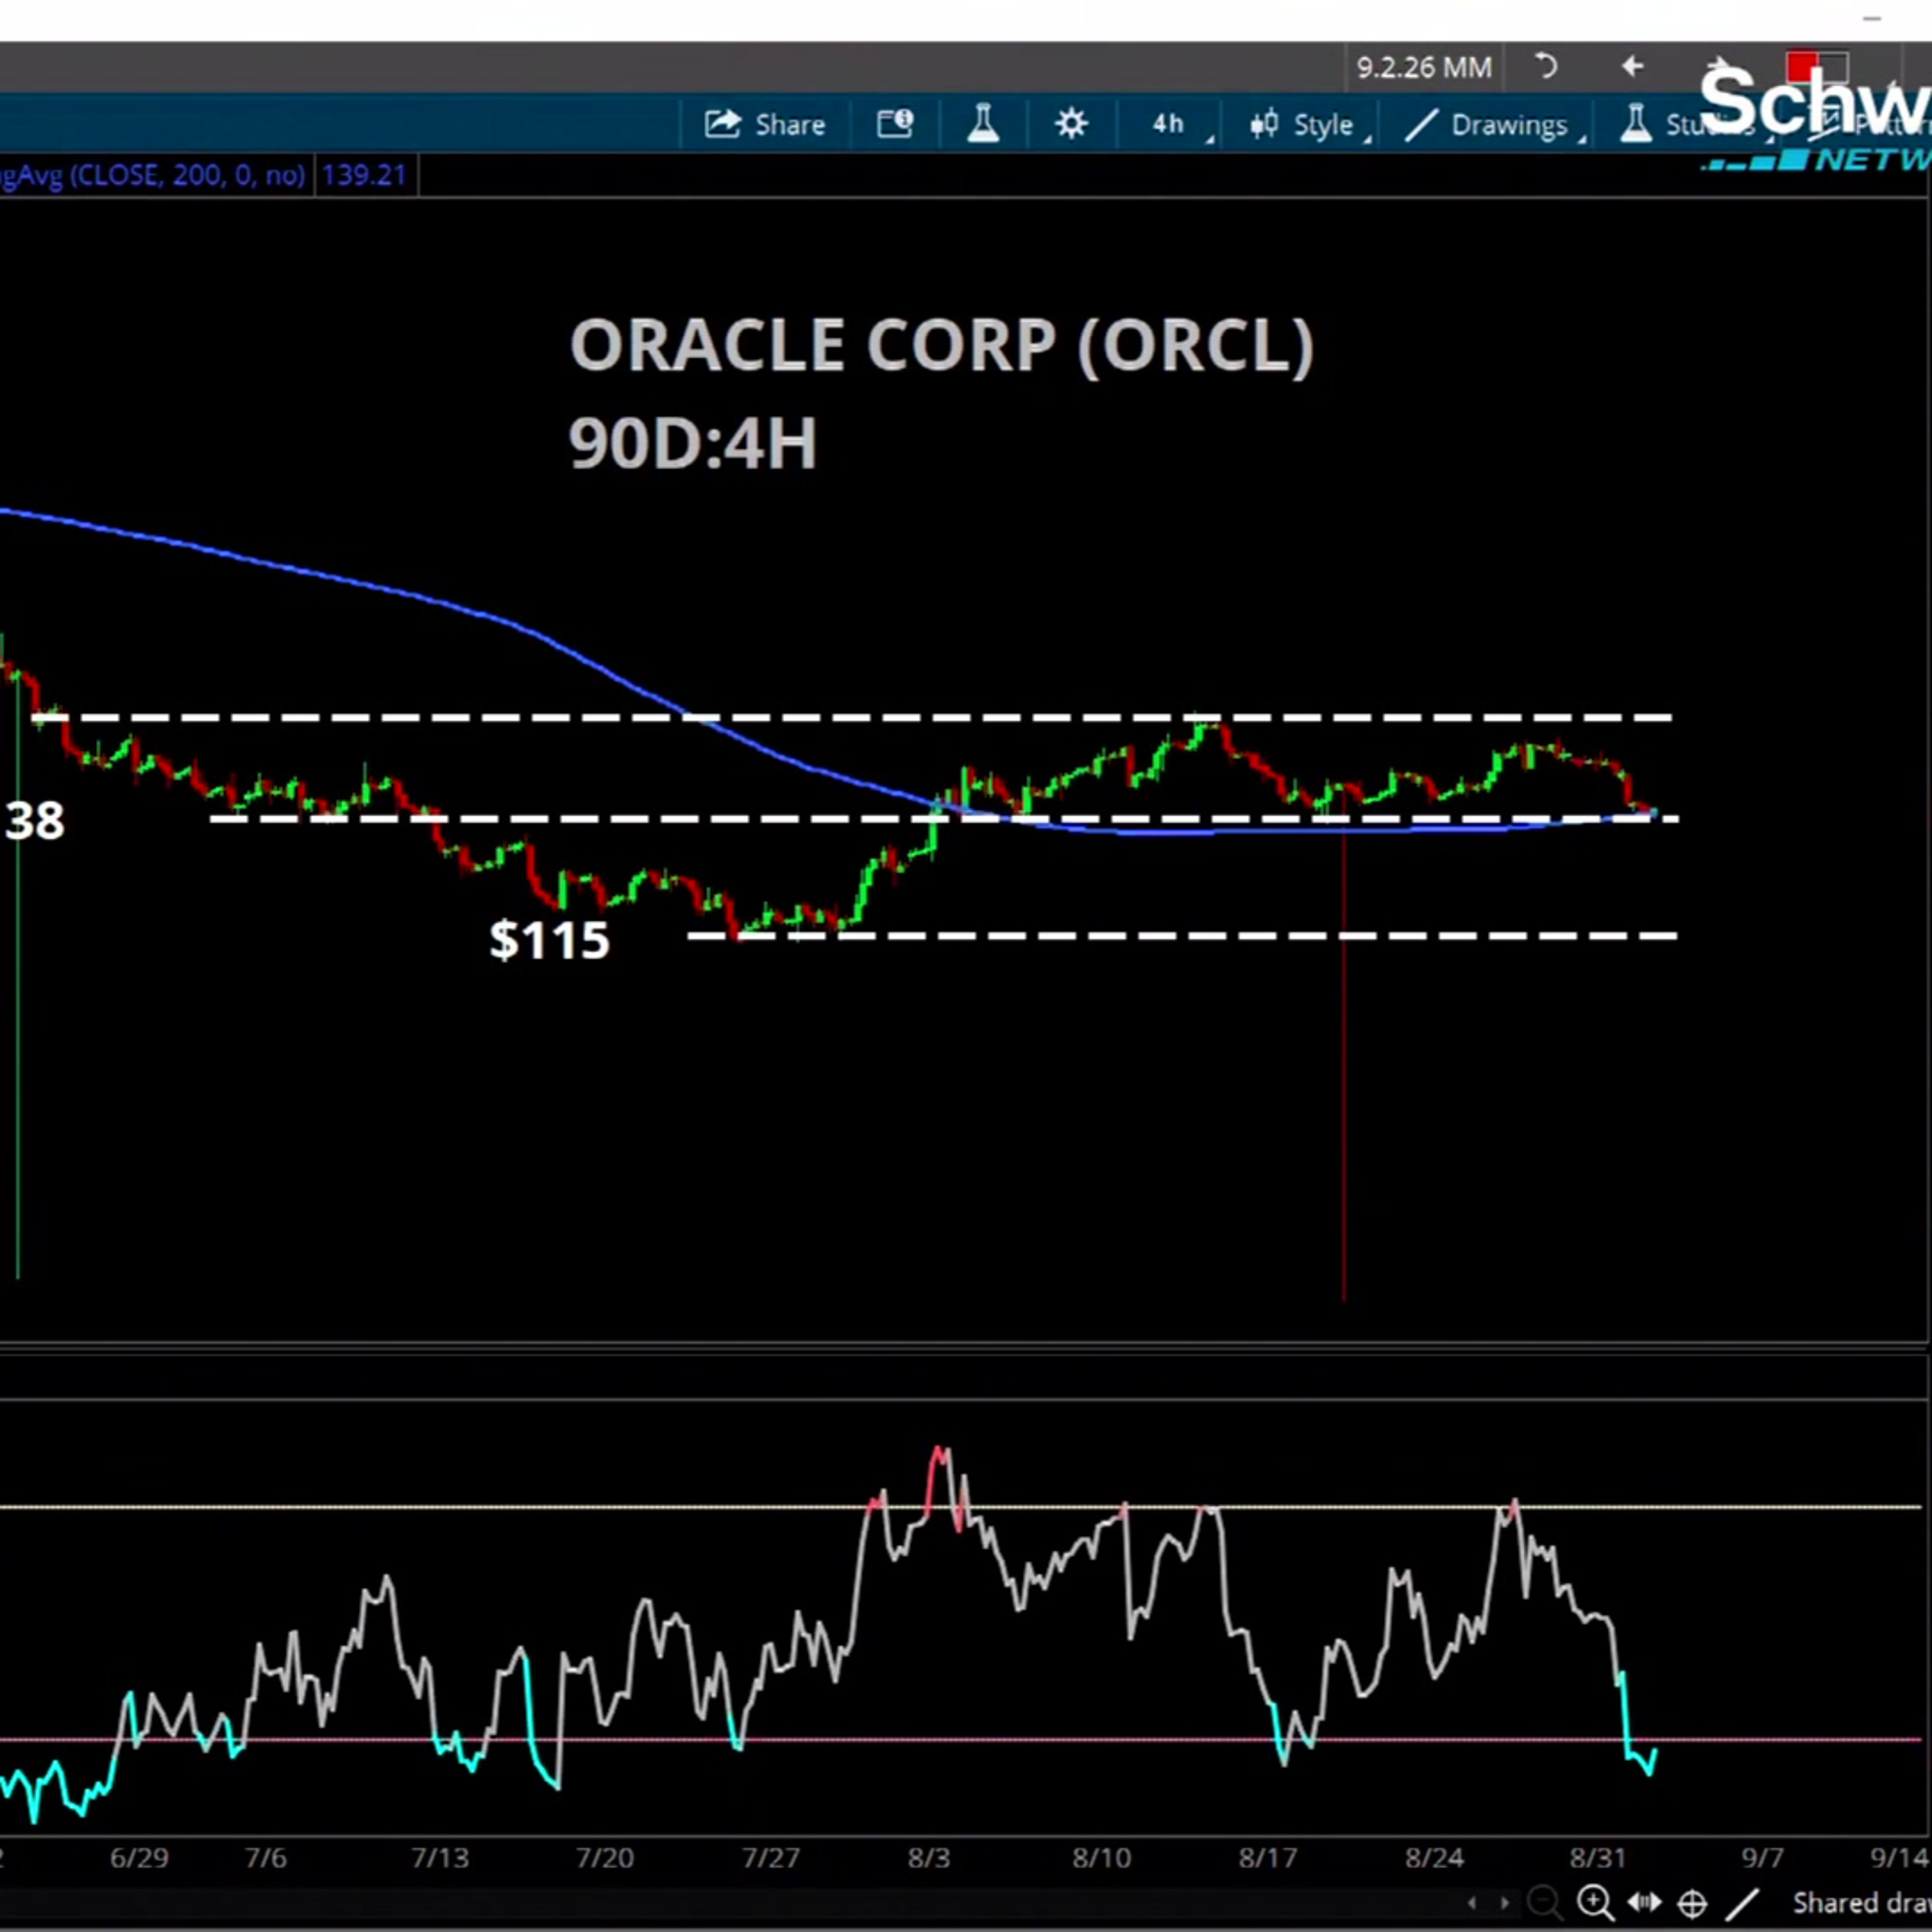Click the 139.21 moving average value
Image resolution: width=1932 pixels, height=1932 pixels.
point(364,176)
